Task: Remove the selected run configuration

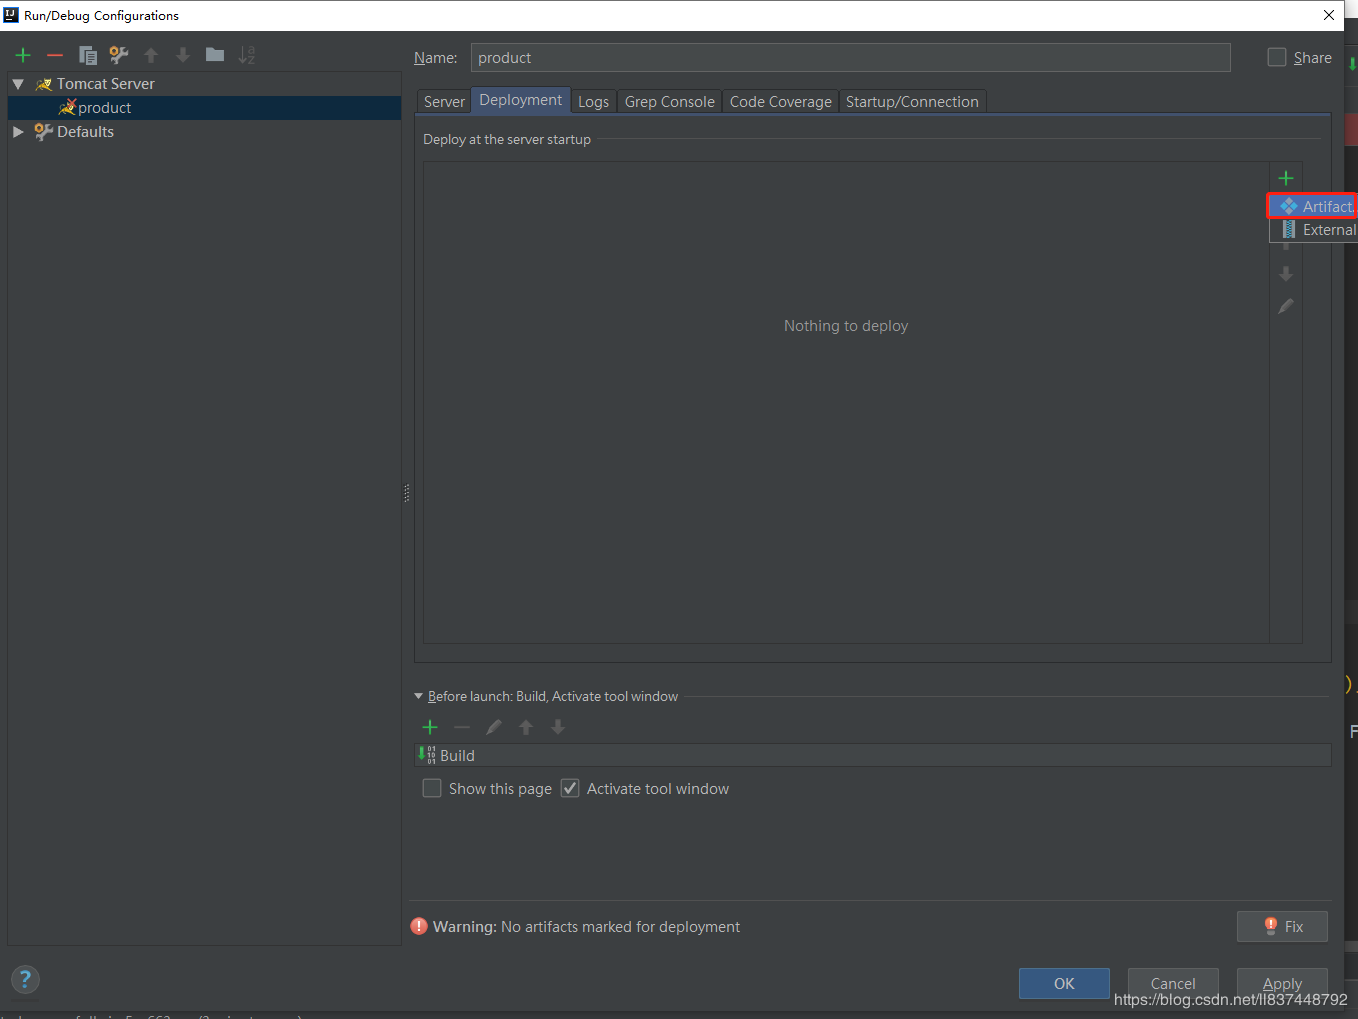Action: (x=55, y=55)
